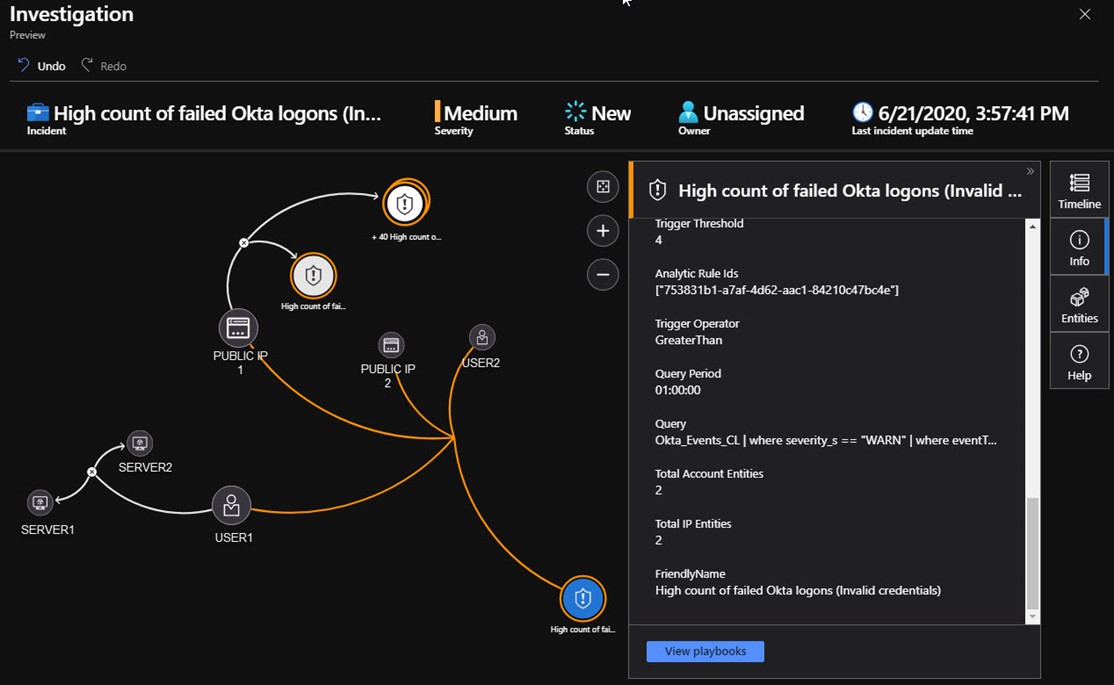Screen dimensions: 1114x685
Task: Open the Help tab
Action: pos(1079,361)
